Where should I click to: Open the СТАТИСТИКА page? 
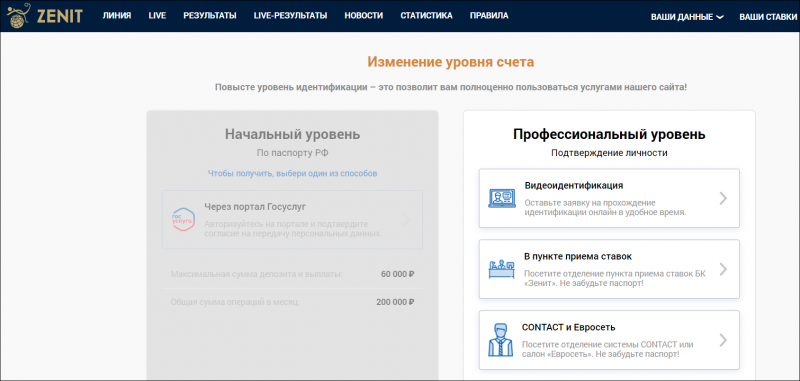click(x=427, y=16)
